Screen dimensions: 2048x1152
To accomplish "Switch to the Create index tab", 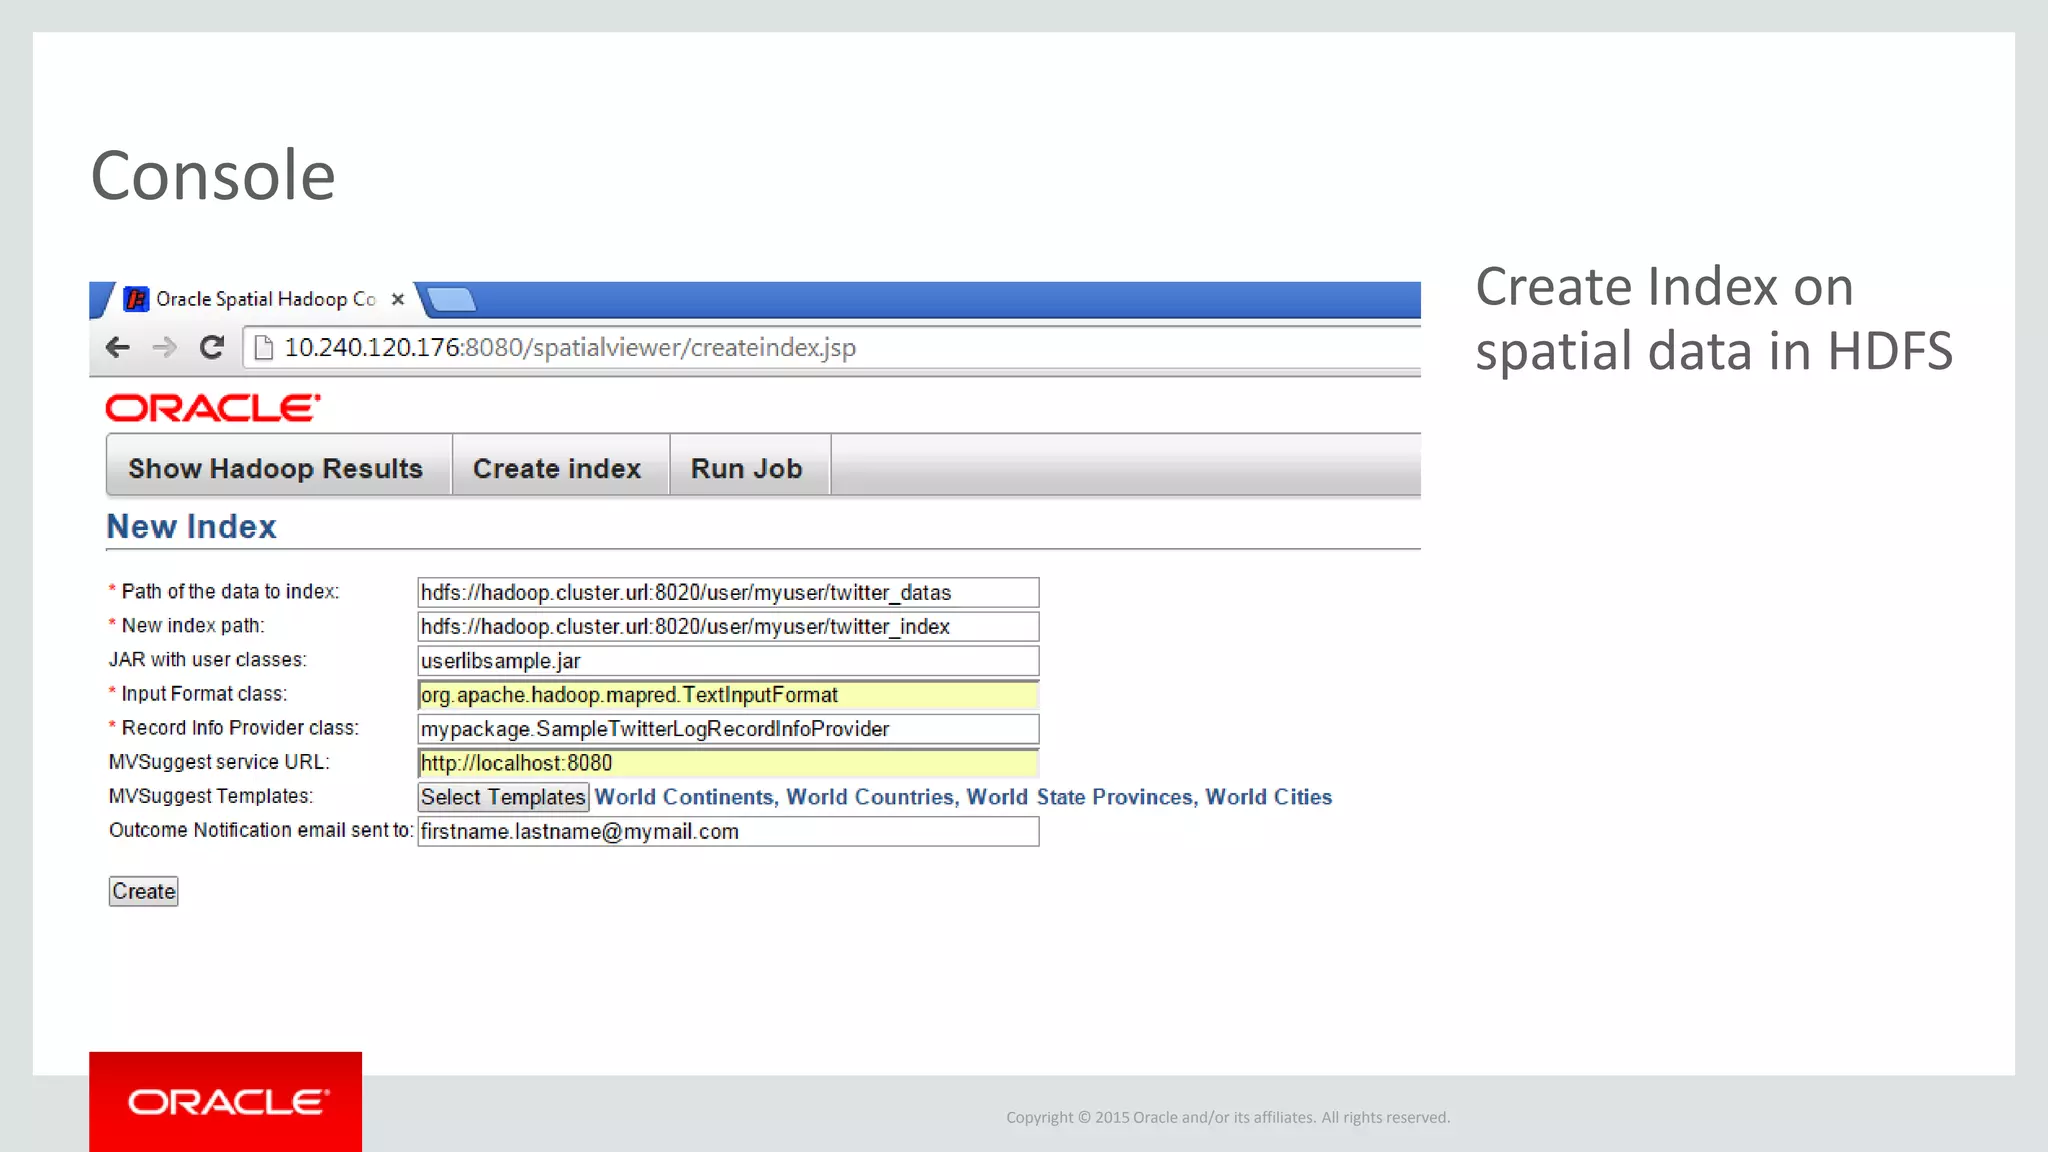I will click(557, 468).
